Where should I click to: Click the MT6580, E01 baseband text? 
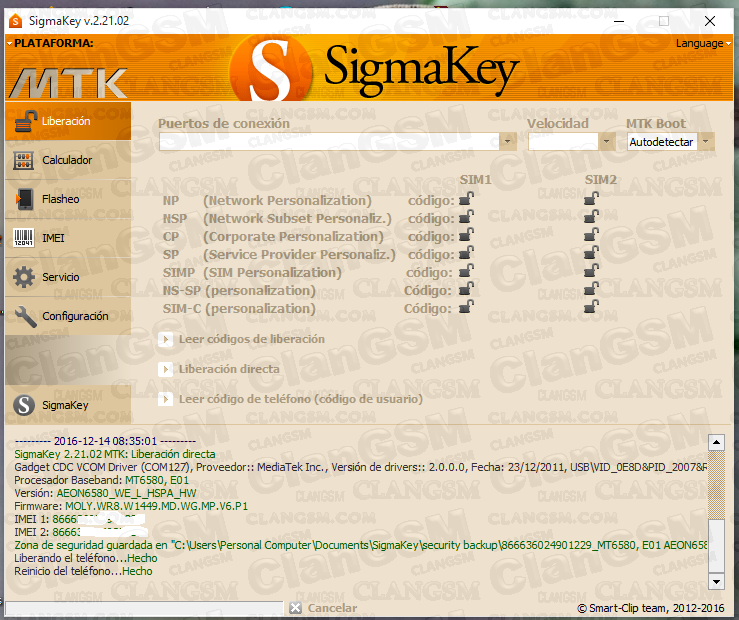(x=157, y=480)
